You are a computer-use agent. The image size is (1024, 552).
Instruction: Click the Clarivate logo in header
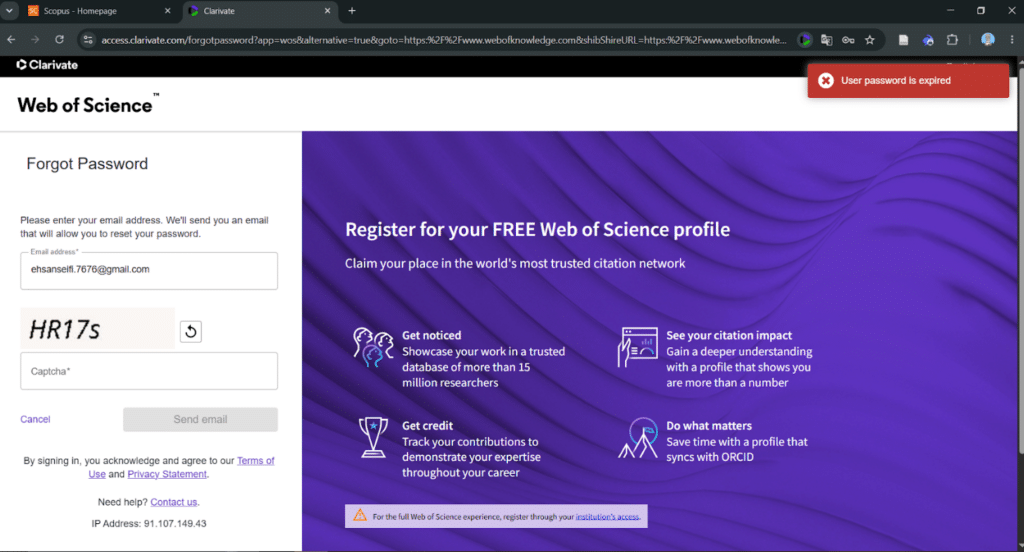47,65
